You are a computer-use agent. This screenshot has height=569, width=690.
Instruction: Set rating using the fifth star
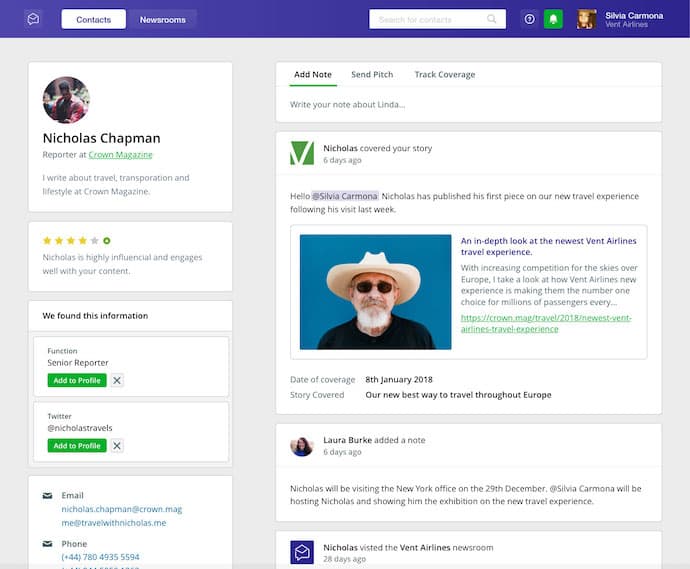(x=95, y=241)
